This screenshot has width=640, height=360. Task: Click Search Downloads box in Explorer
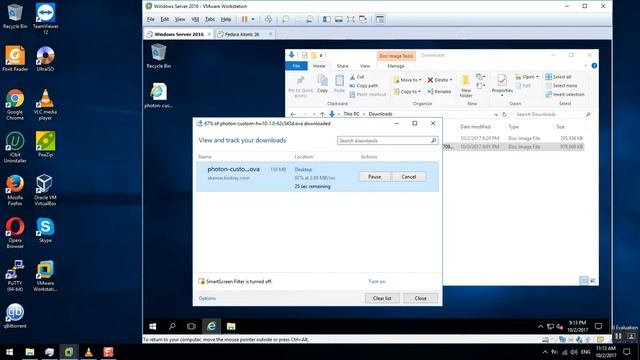[x=553, y=115]
